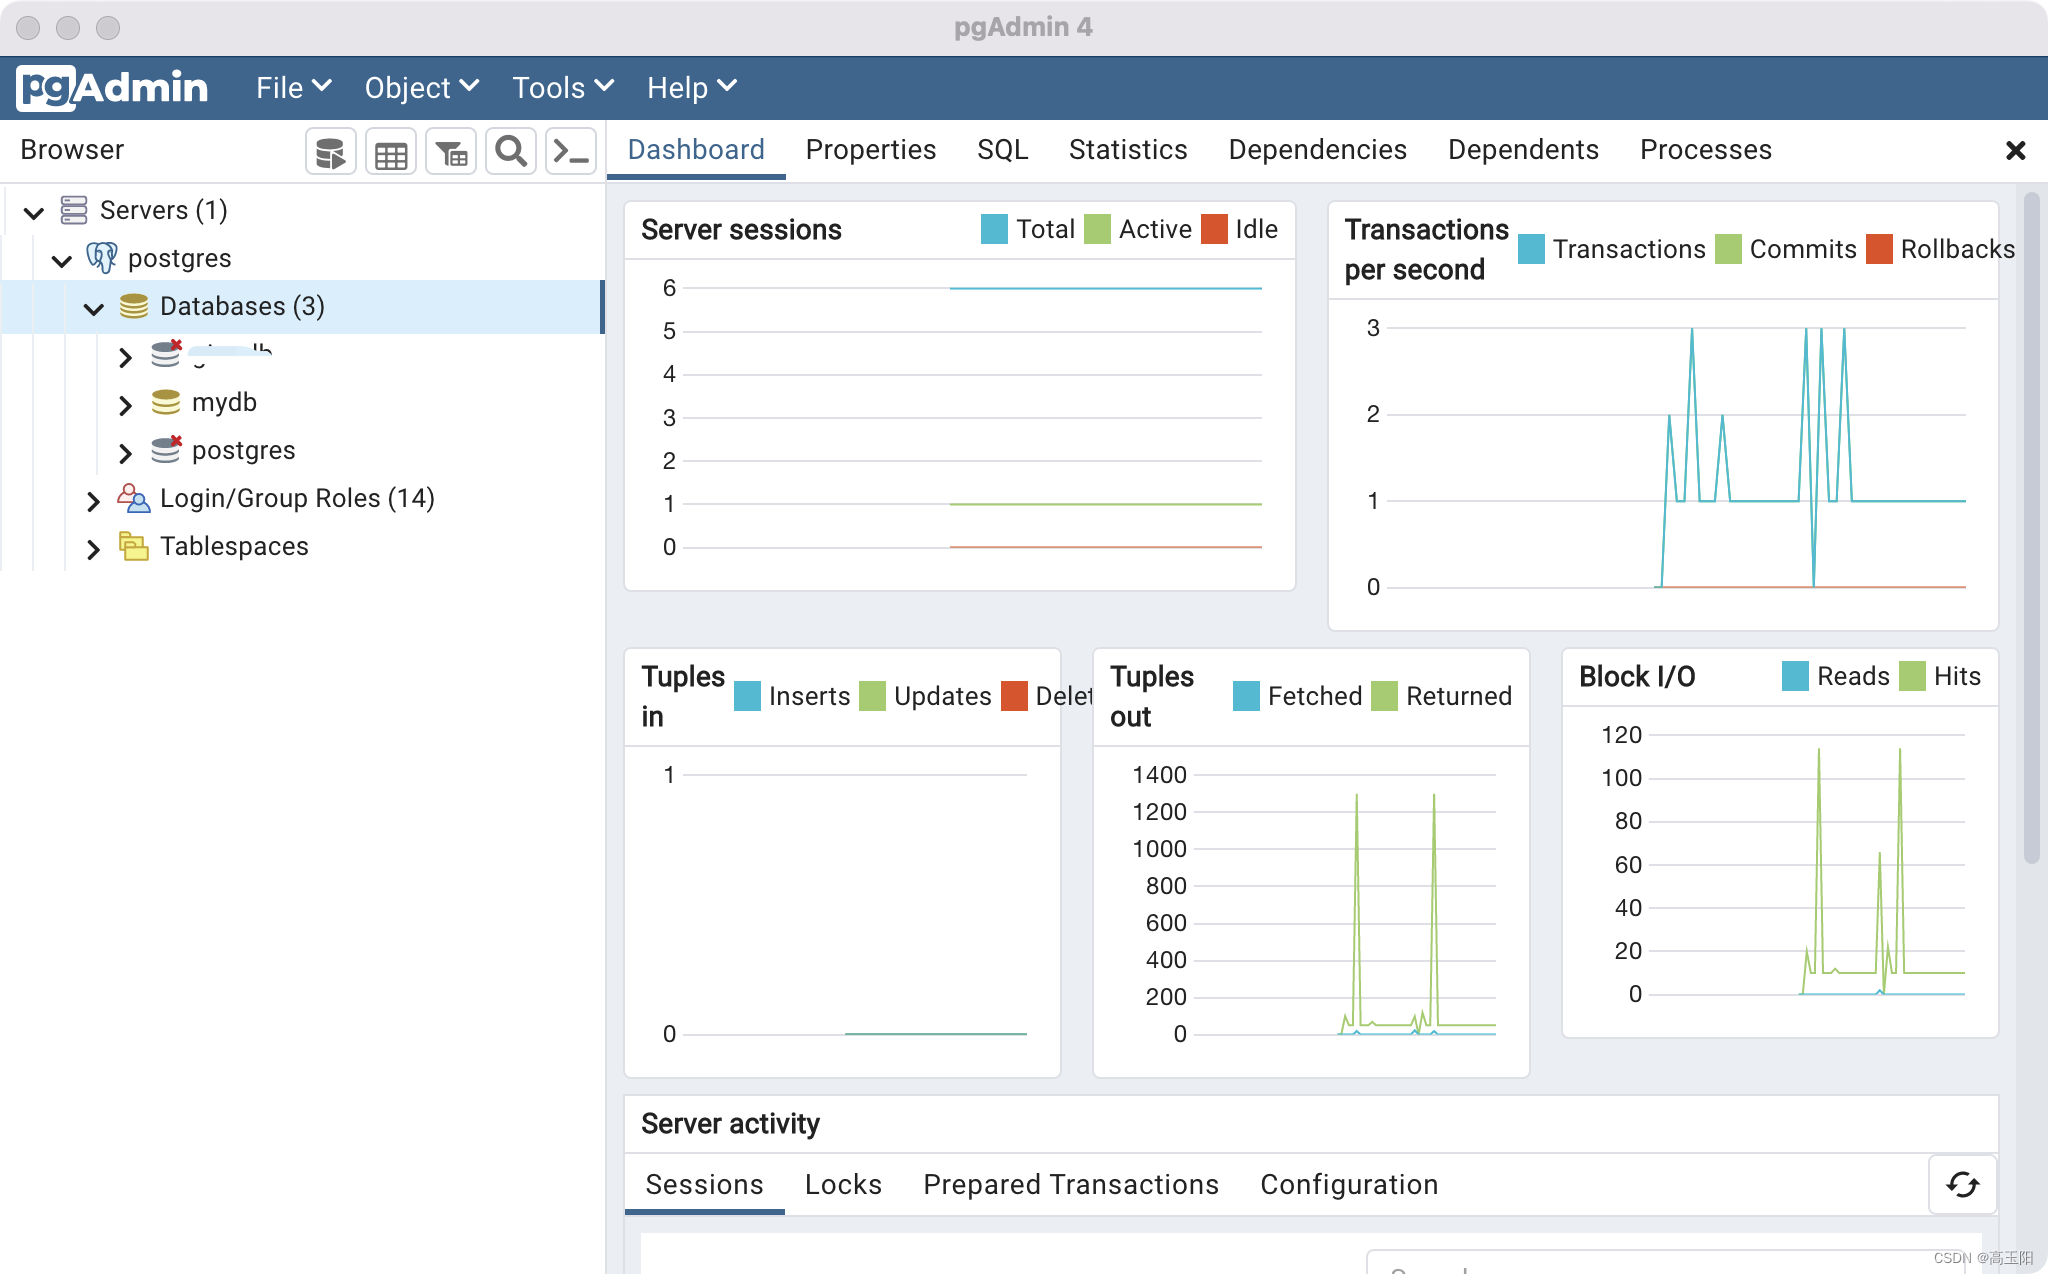
Task: Click the Filtered Rows icon in Browser toolbar
Action: pos(451,153)
